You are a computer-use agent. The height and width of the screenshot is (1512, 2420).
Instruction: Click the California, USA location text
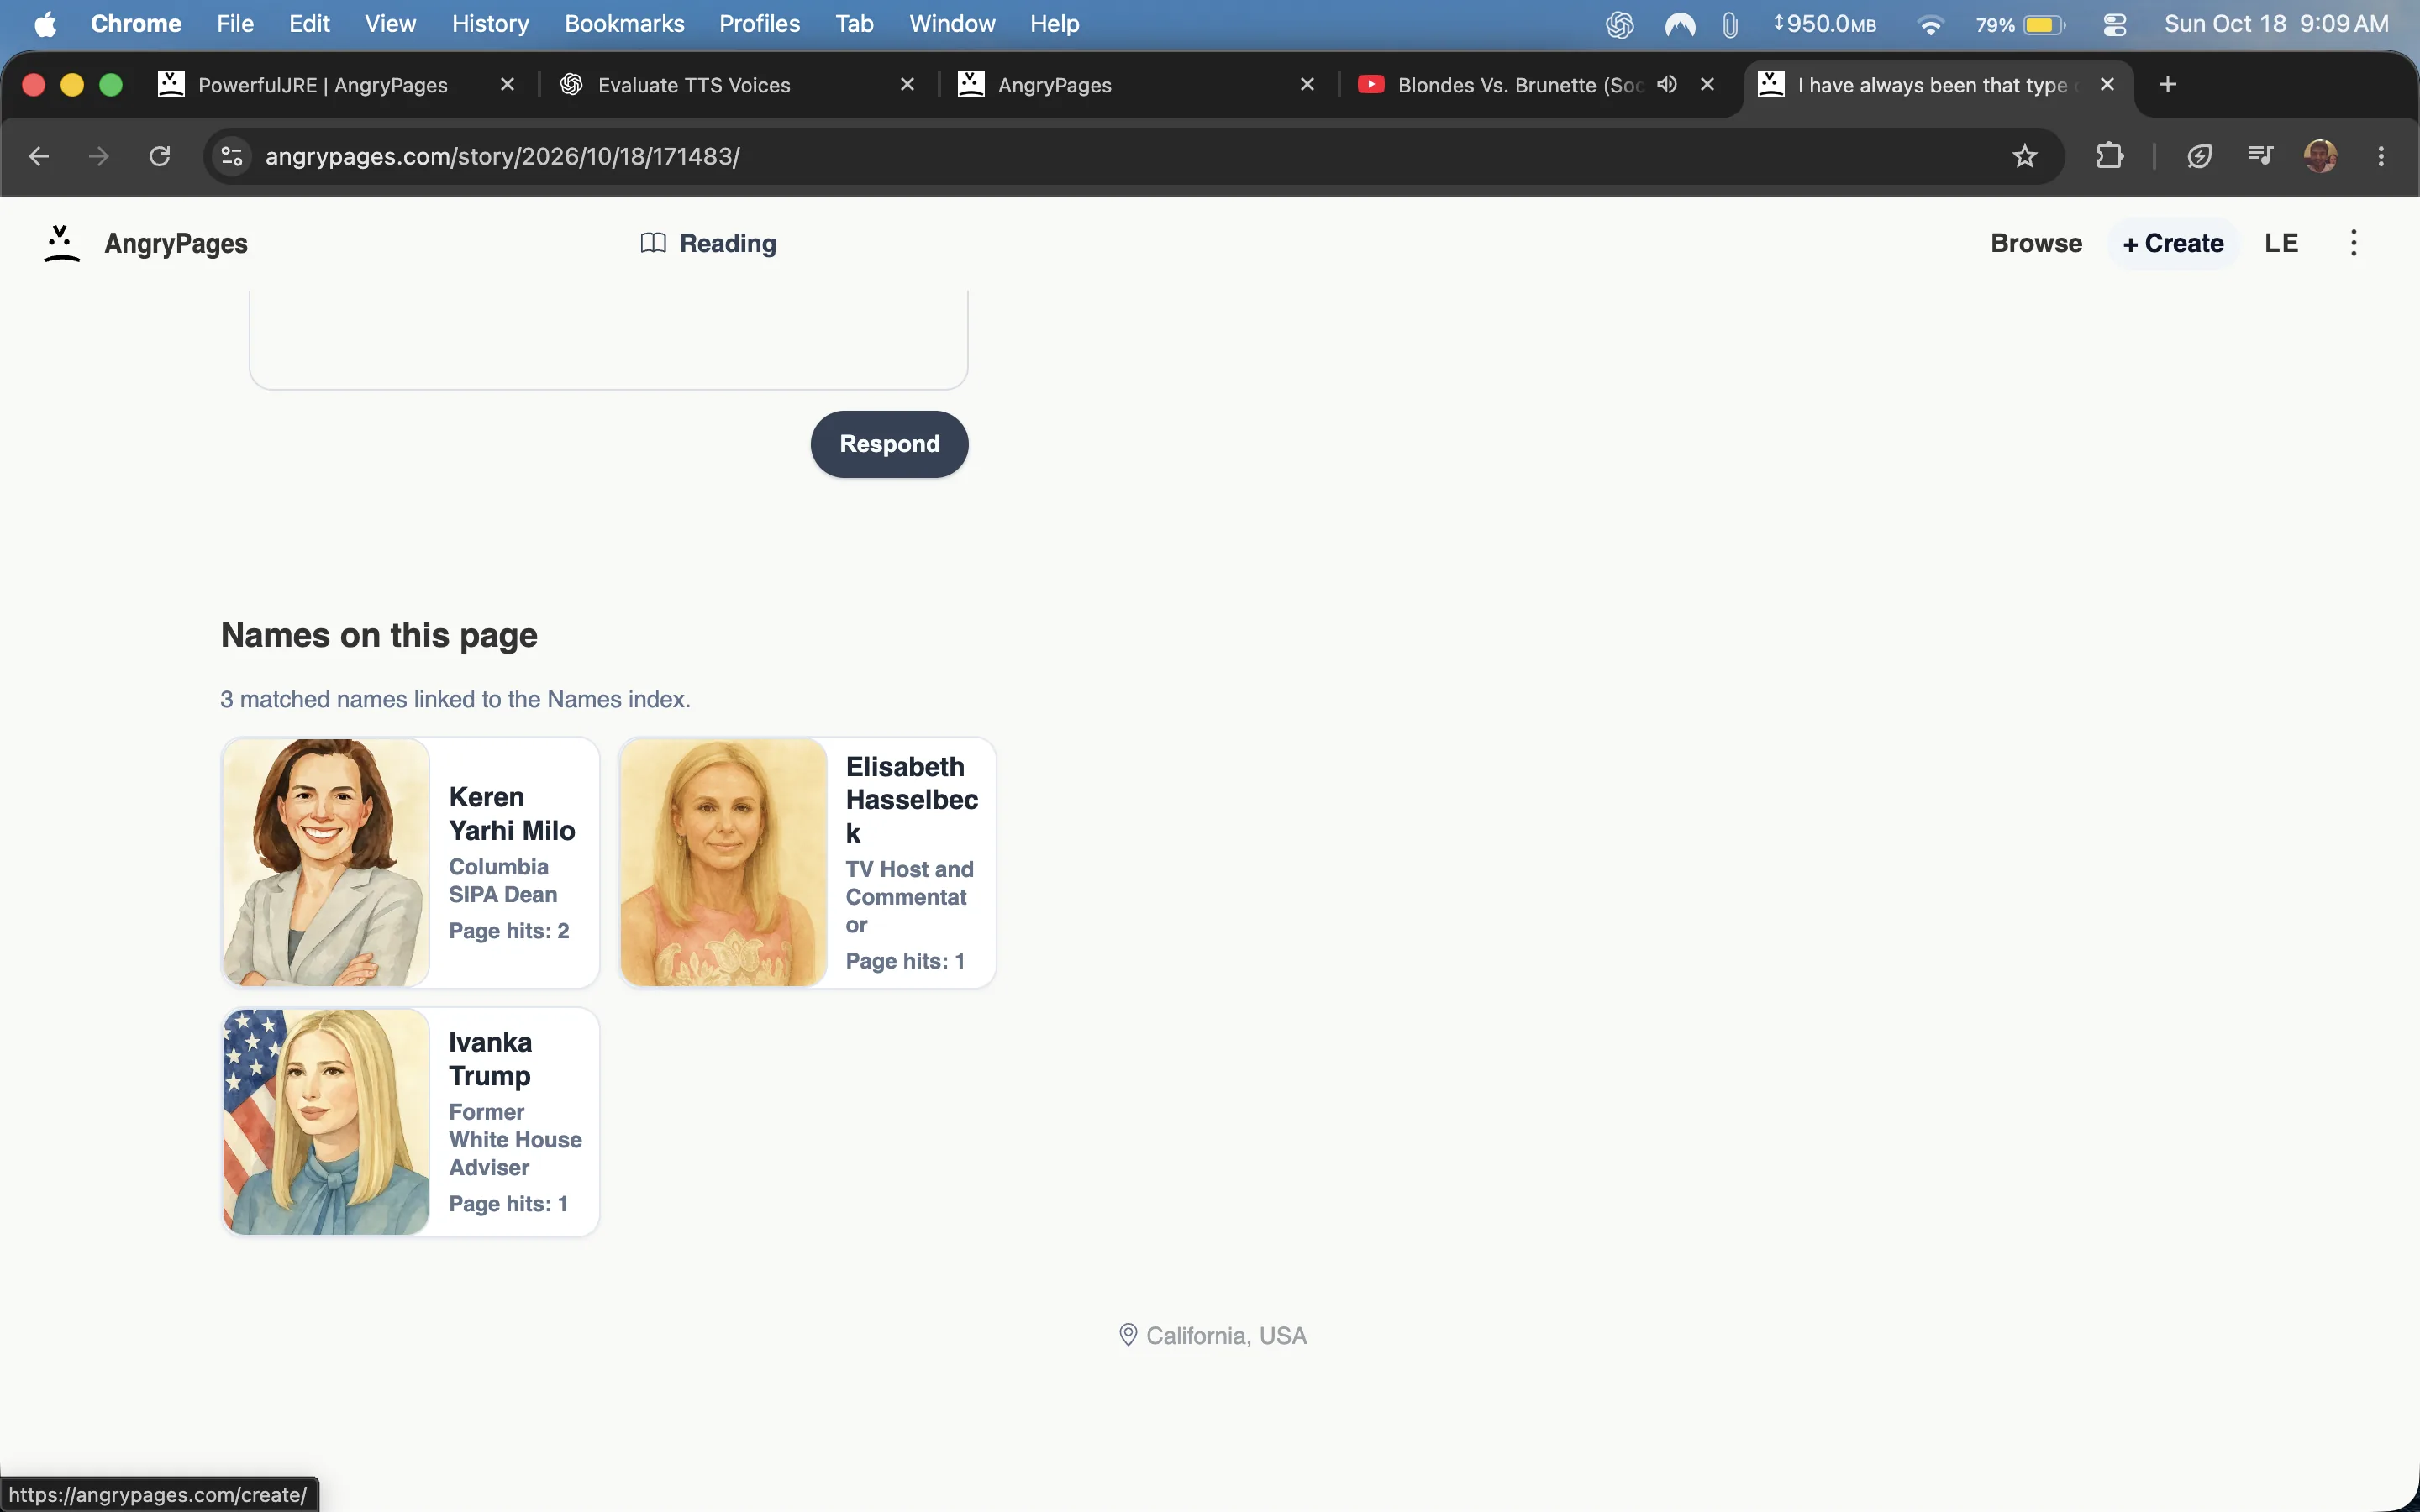point(1226,1336)
